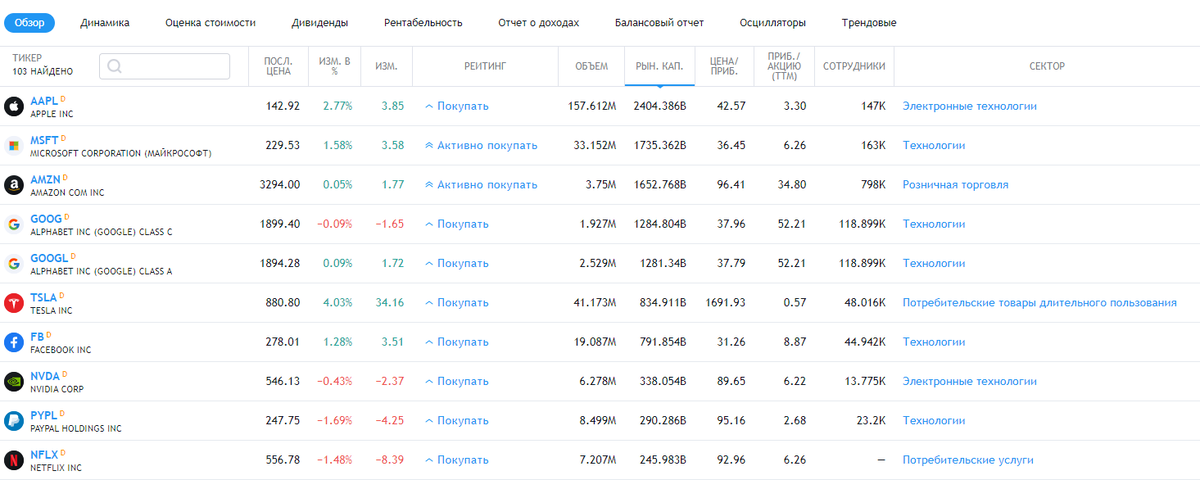
Task: Sort by РЫН. КАП. column header
Action: pos(659,66)
